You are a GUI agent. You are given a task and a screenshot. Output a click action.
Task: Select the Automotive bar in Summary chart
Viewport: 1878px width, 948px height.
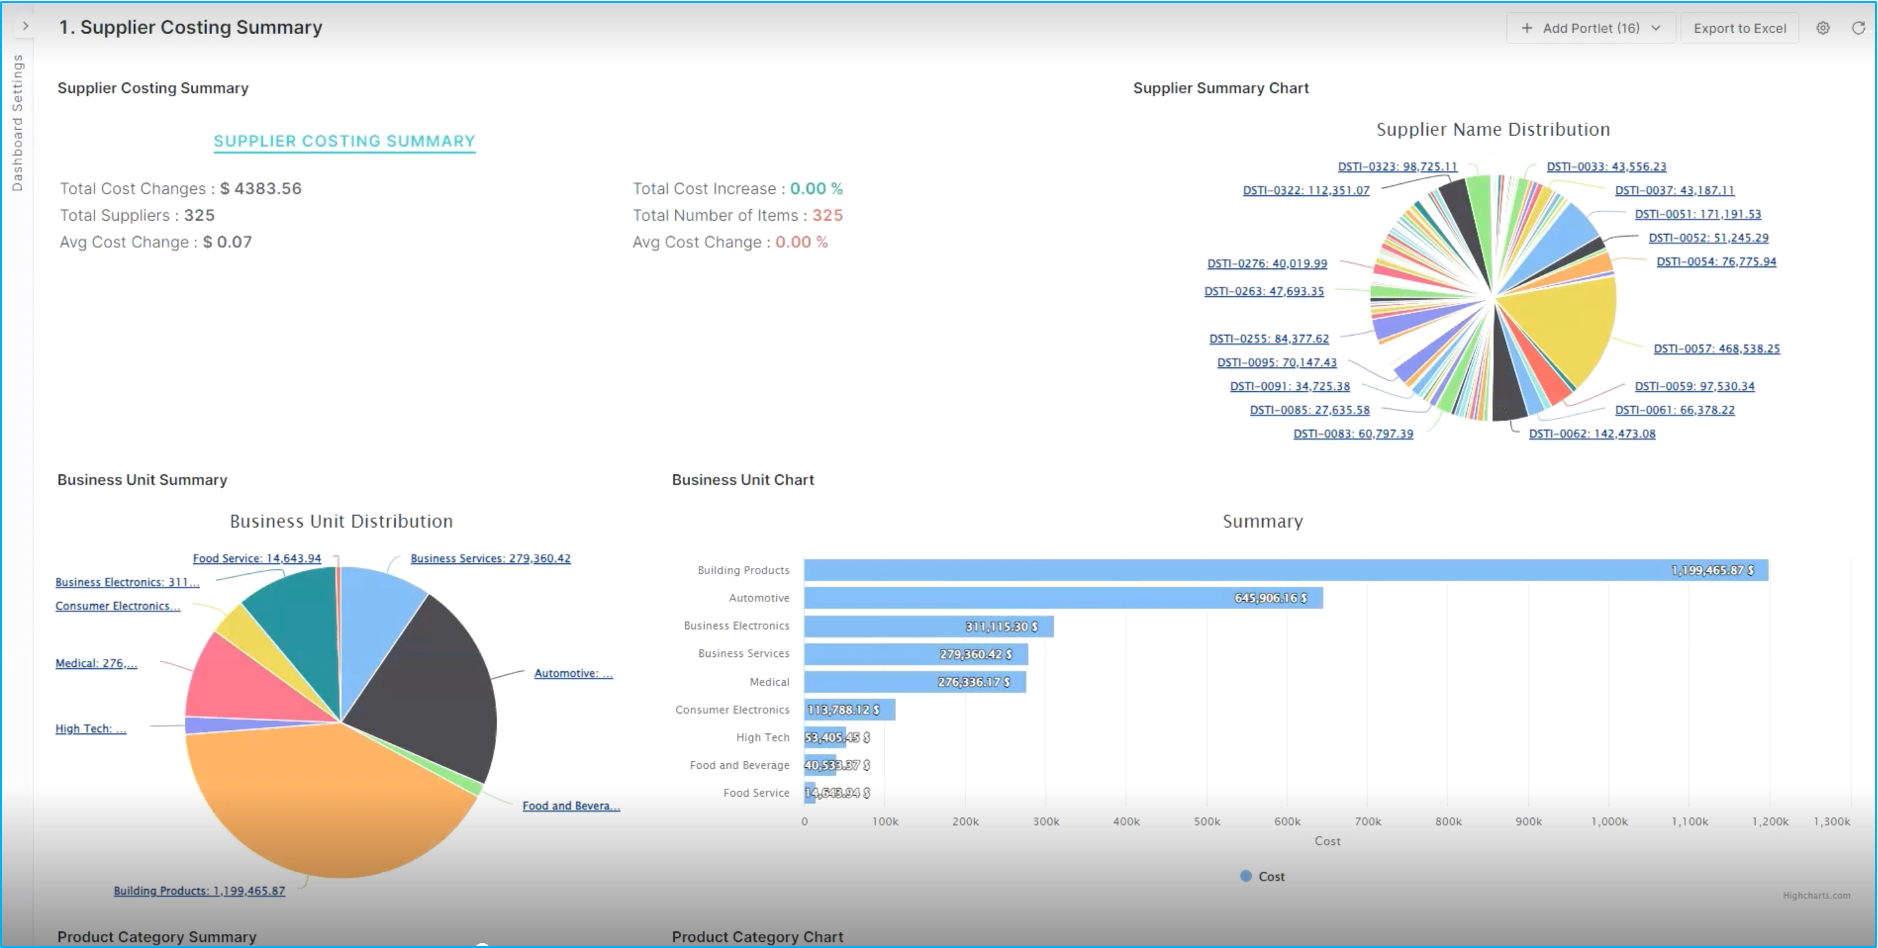(x=1062, y=598)
